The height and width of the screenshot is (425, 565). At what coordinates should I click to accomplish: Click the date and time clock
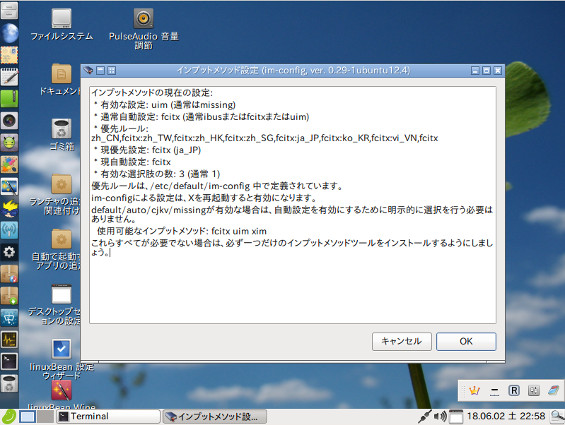506,416
